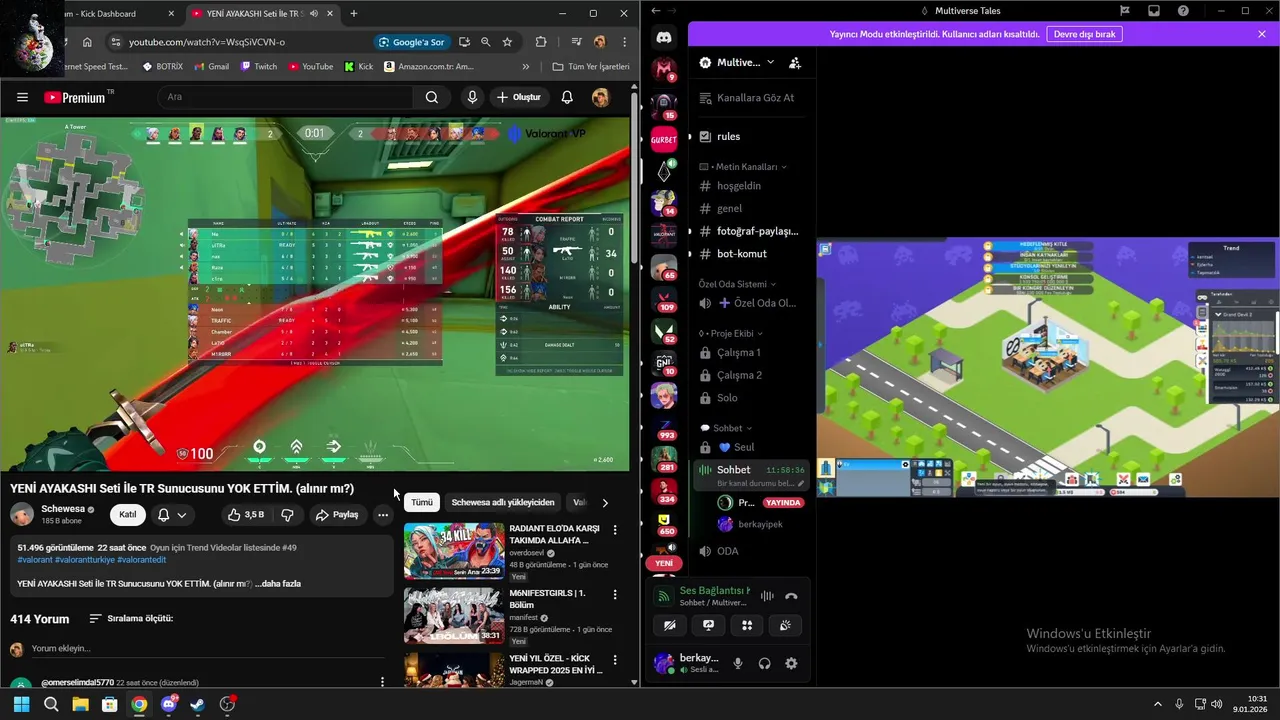Deafen with Discord headphones icon
Screen dimensions: 1280x720
tap(765, 663)
